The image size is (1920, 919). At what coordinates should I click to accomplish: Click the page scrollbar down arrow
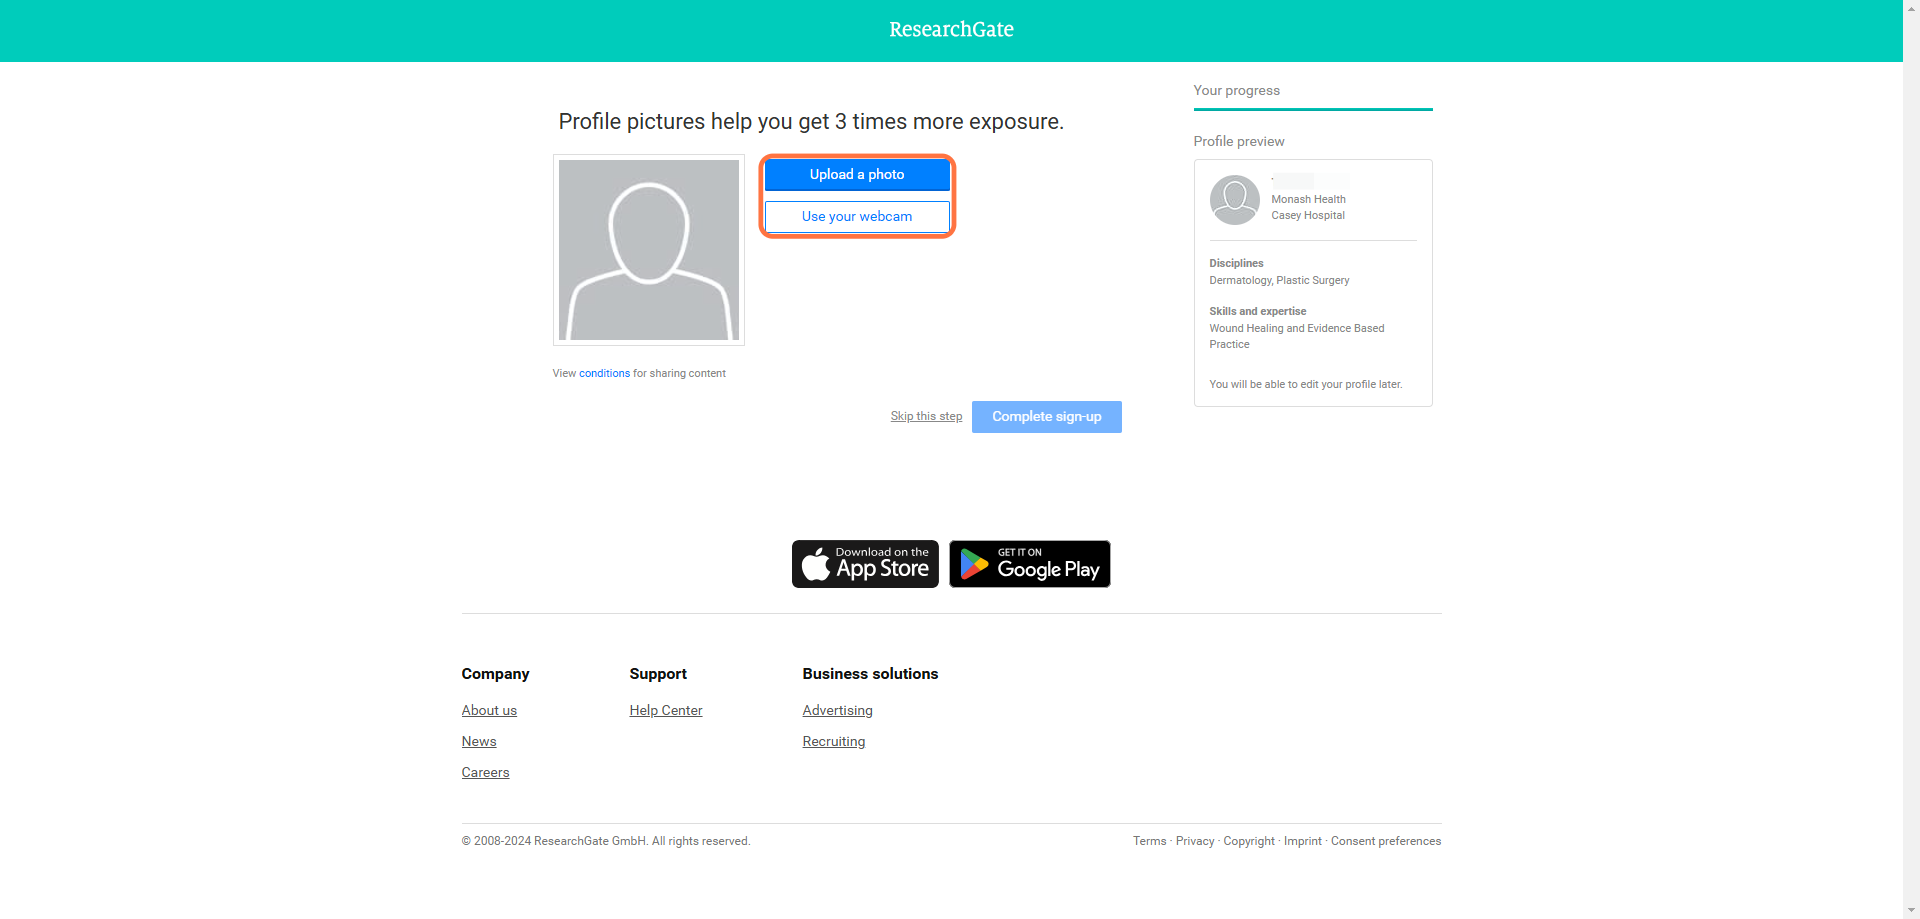tap(1911, 911)
